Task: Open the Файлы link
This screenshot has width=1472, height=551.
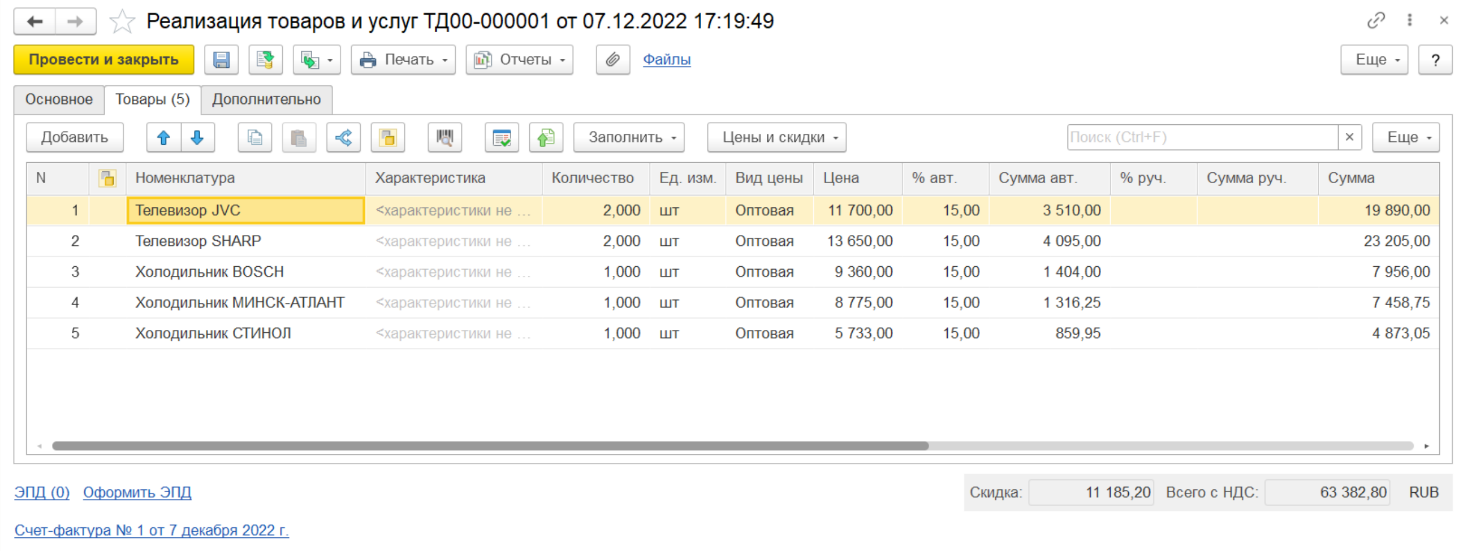Action: [x=666, y=60]
